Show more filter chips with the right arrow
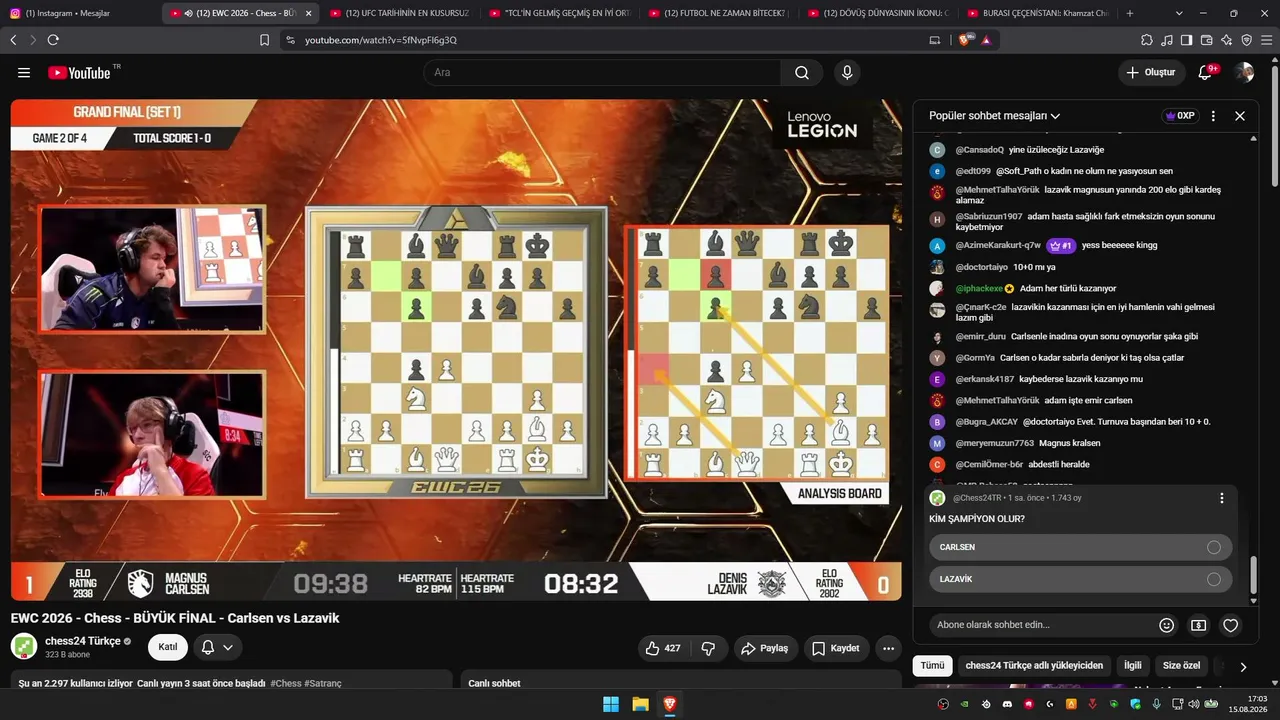The image size is (1280, 720). tap(1243, 666)
